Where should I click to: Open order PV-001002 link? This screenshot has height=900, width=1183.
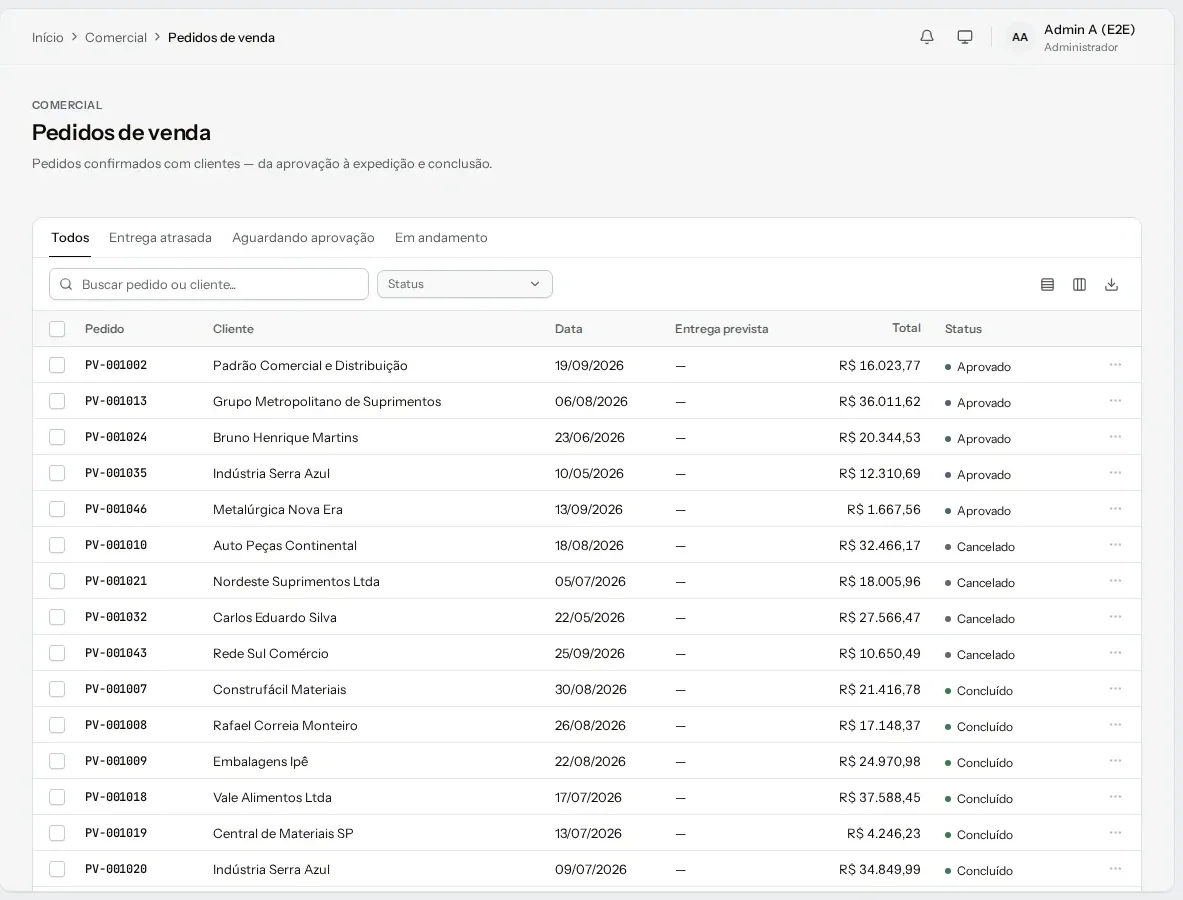pyautogui.click(x=116, y=365)
